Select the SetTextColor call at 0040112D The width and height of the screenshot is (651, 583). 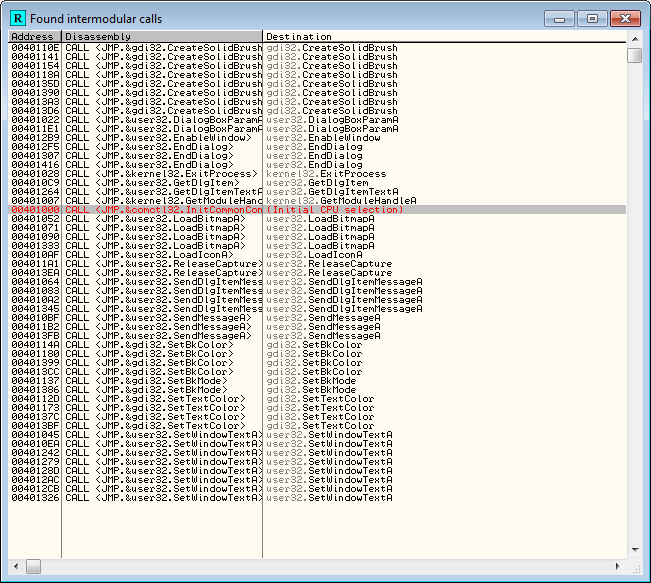(317, 399)
